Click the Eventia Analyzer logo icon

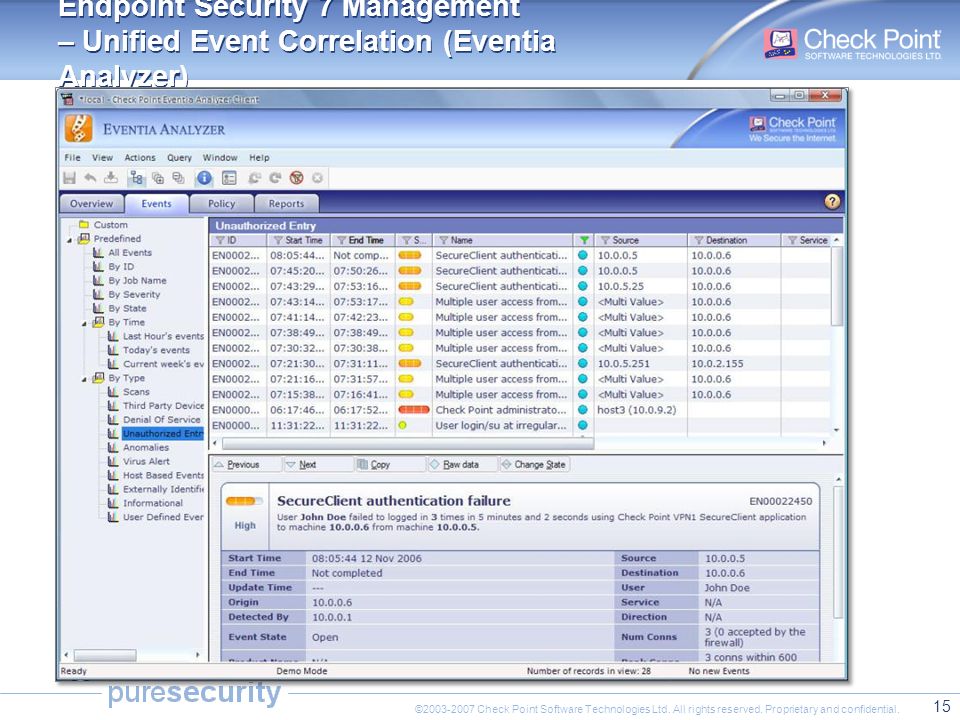tap(78, 129)
